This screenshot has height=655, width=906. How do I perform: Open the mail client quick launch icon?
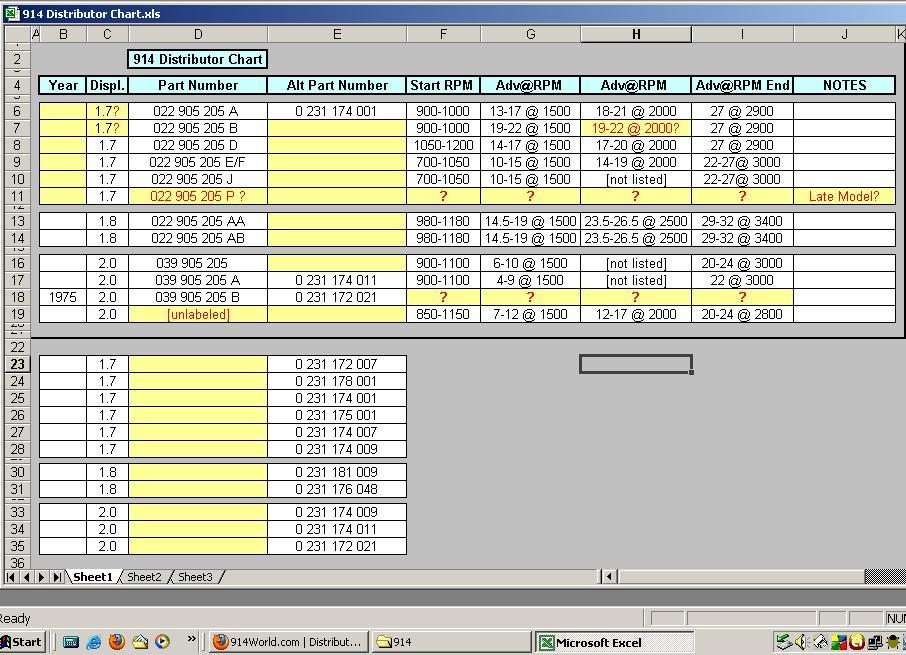(140, 642)
